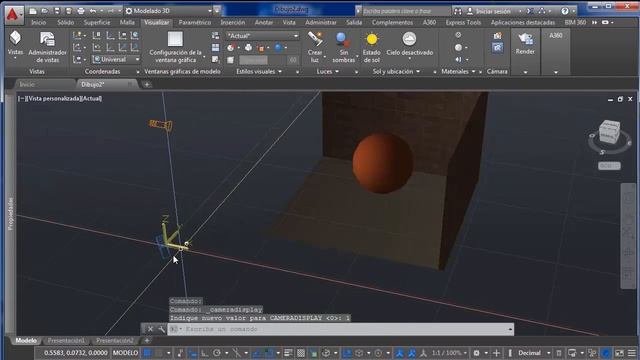Click the Undo arrow in quick access toolbar
Viewport: 640px width, 360px height.
[x=93, y=11]
